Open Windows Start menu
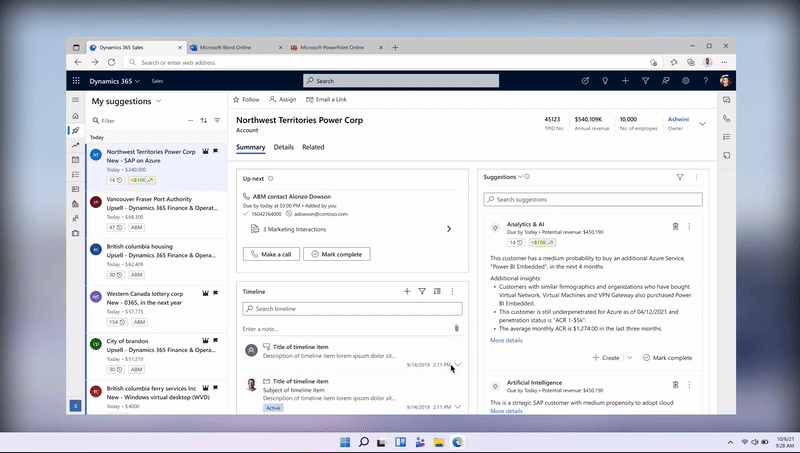 click(x=345, y=442)
